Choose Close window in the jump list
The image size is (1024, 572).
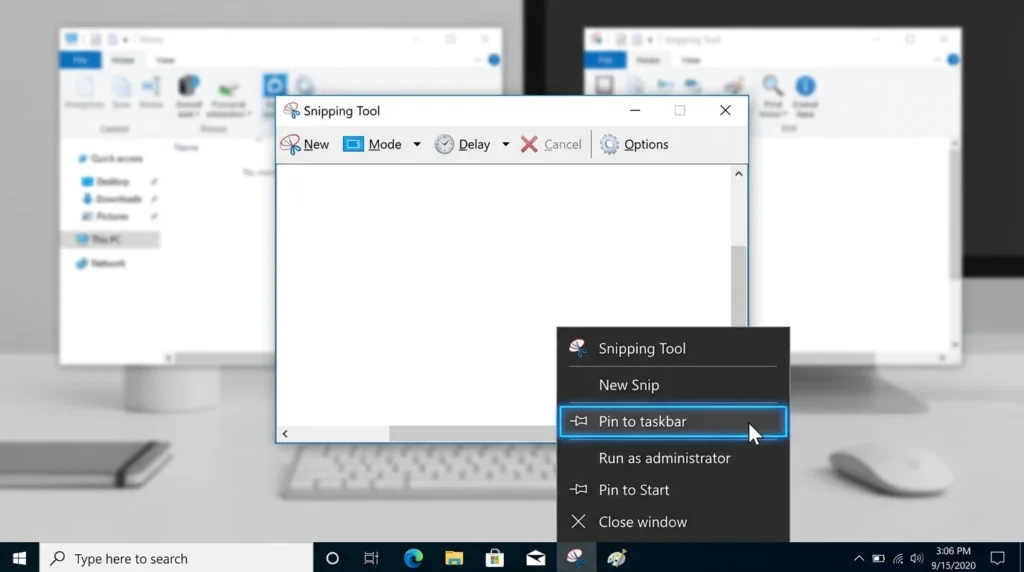click(673, 522)
